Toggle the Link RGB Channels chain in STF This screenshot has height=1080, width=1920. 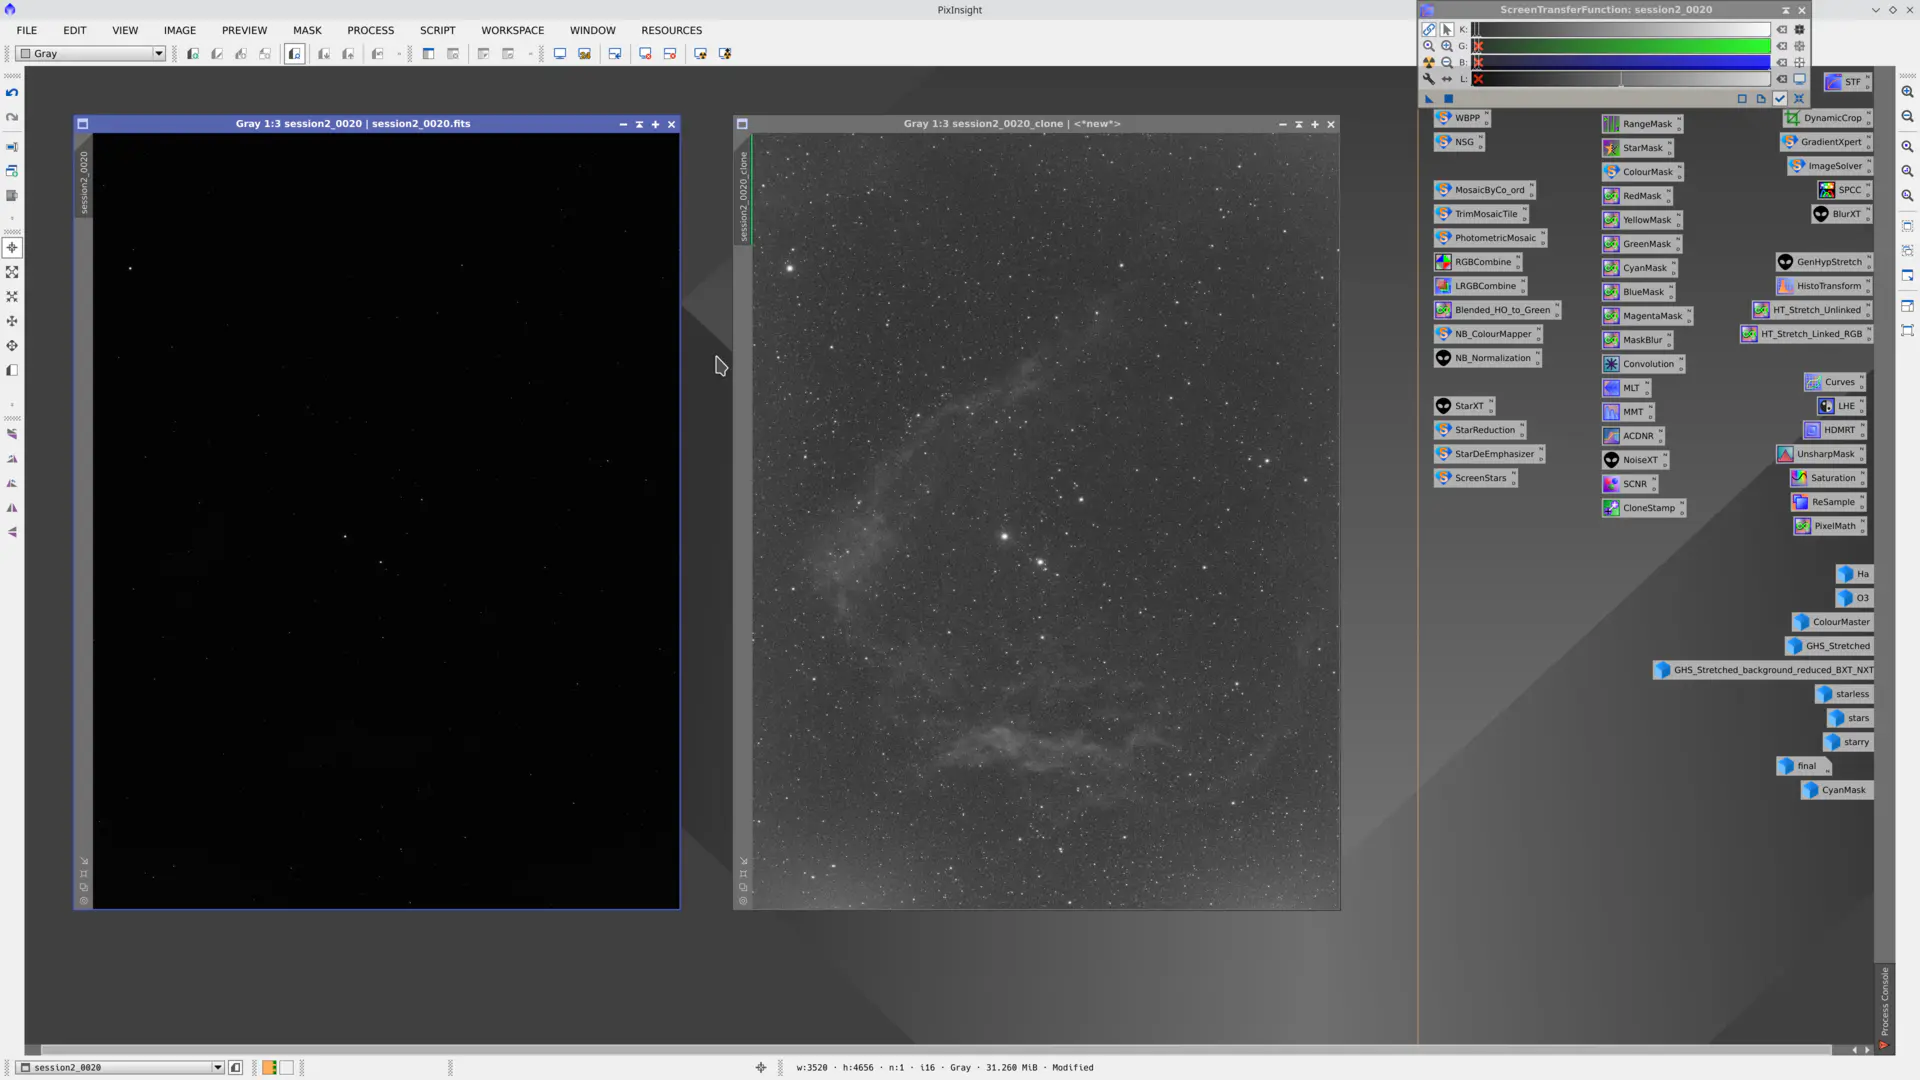point(1428,29)
